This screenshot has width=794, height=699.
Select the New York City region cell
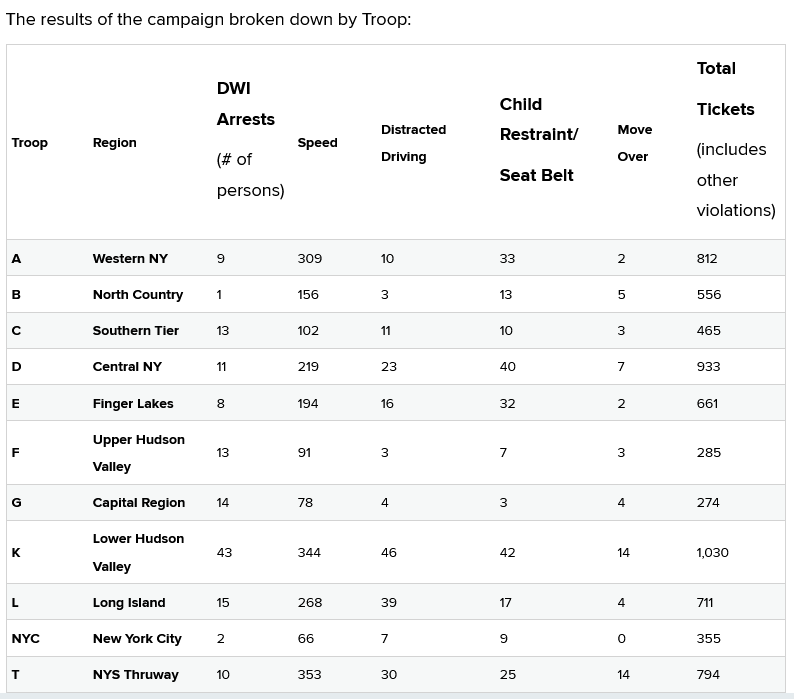click(x=137, y=639)
